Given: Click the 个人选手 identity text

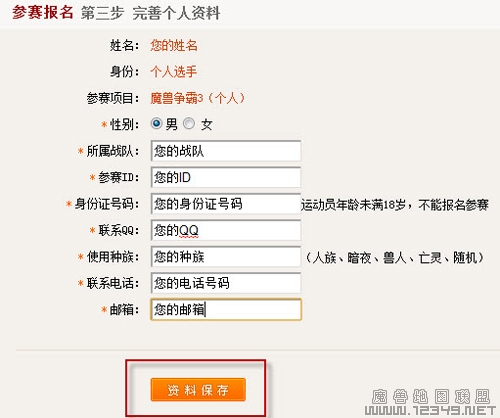Looking at the screenshot, I should [x=174, y=72].
